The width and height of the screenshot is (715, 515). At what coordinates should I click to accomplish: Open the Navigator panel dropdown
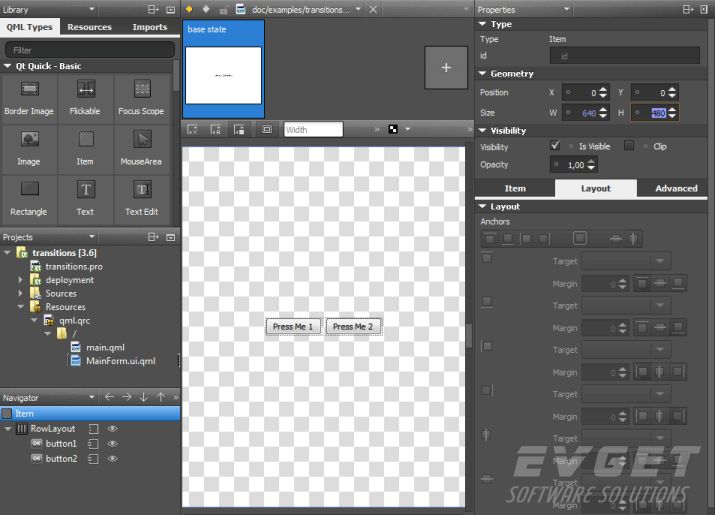tap(92, 397)
